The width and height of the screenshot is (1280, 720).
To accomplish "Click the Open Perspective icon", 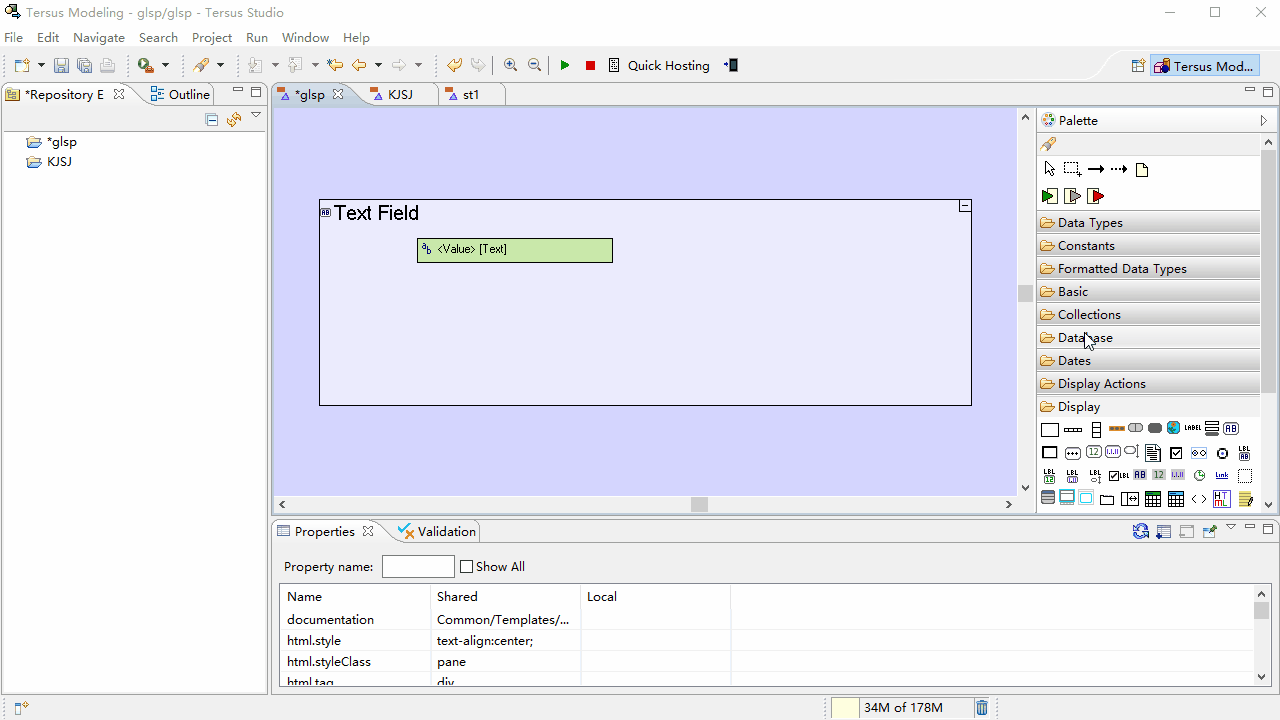I will [1137, 66].
